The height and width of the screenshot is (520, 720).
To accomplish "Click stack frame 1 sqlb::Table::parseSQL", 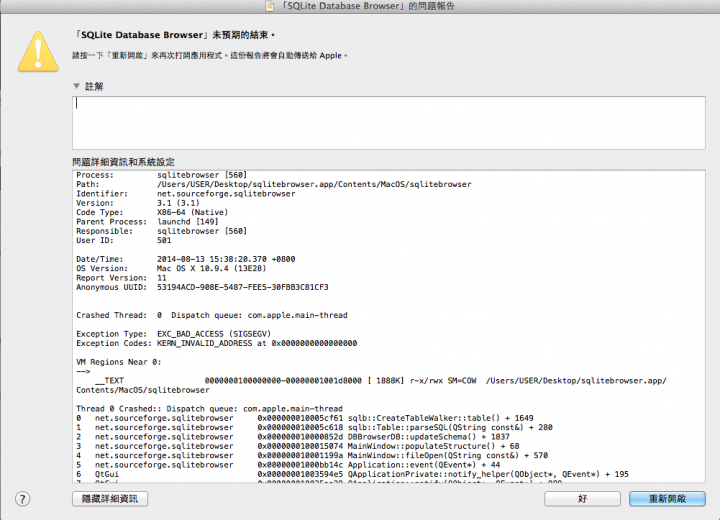I will 315,427.
